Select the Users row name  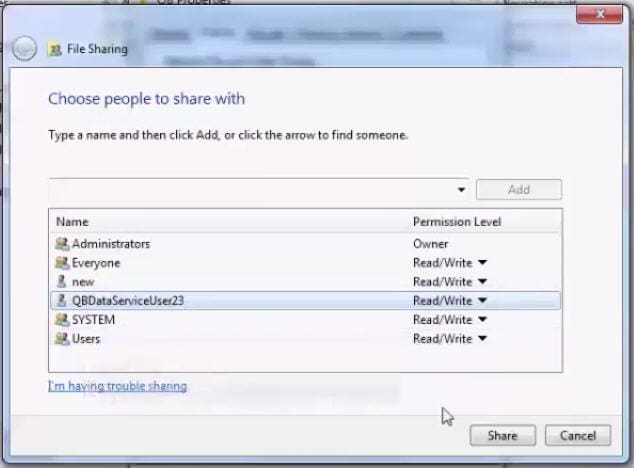(86, 339)
